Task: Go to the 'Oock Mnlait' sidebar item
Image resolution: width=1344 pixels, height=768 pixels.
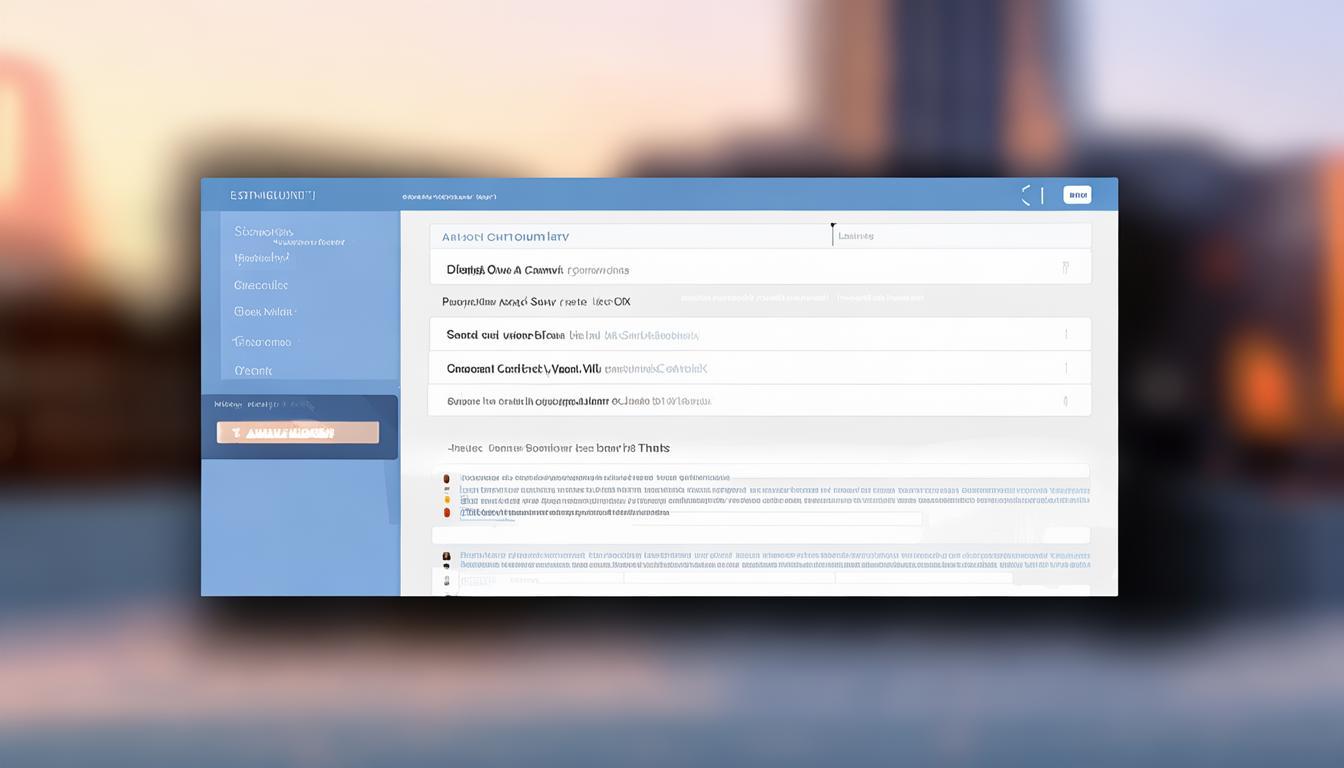Action: pyautogui.click(x=264, y=312)
